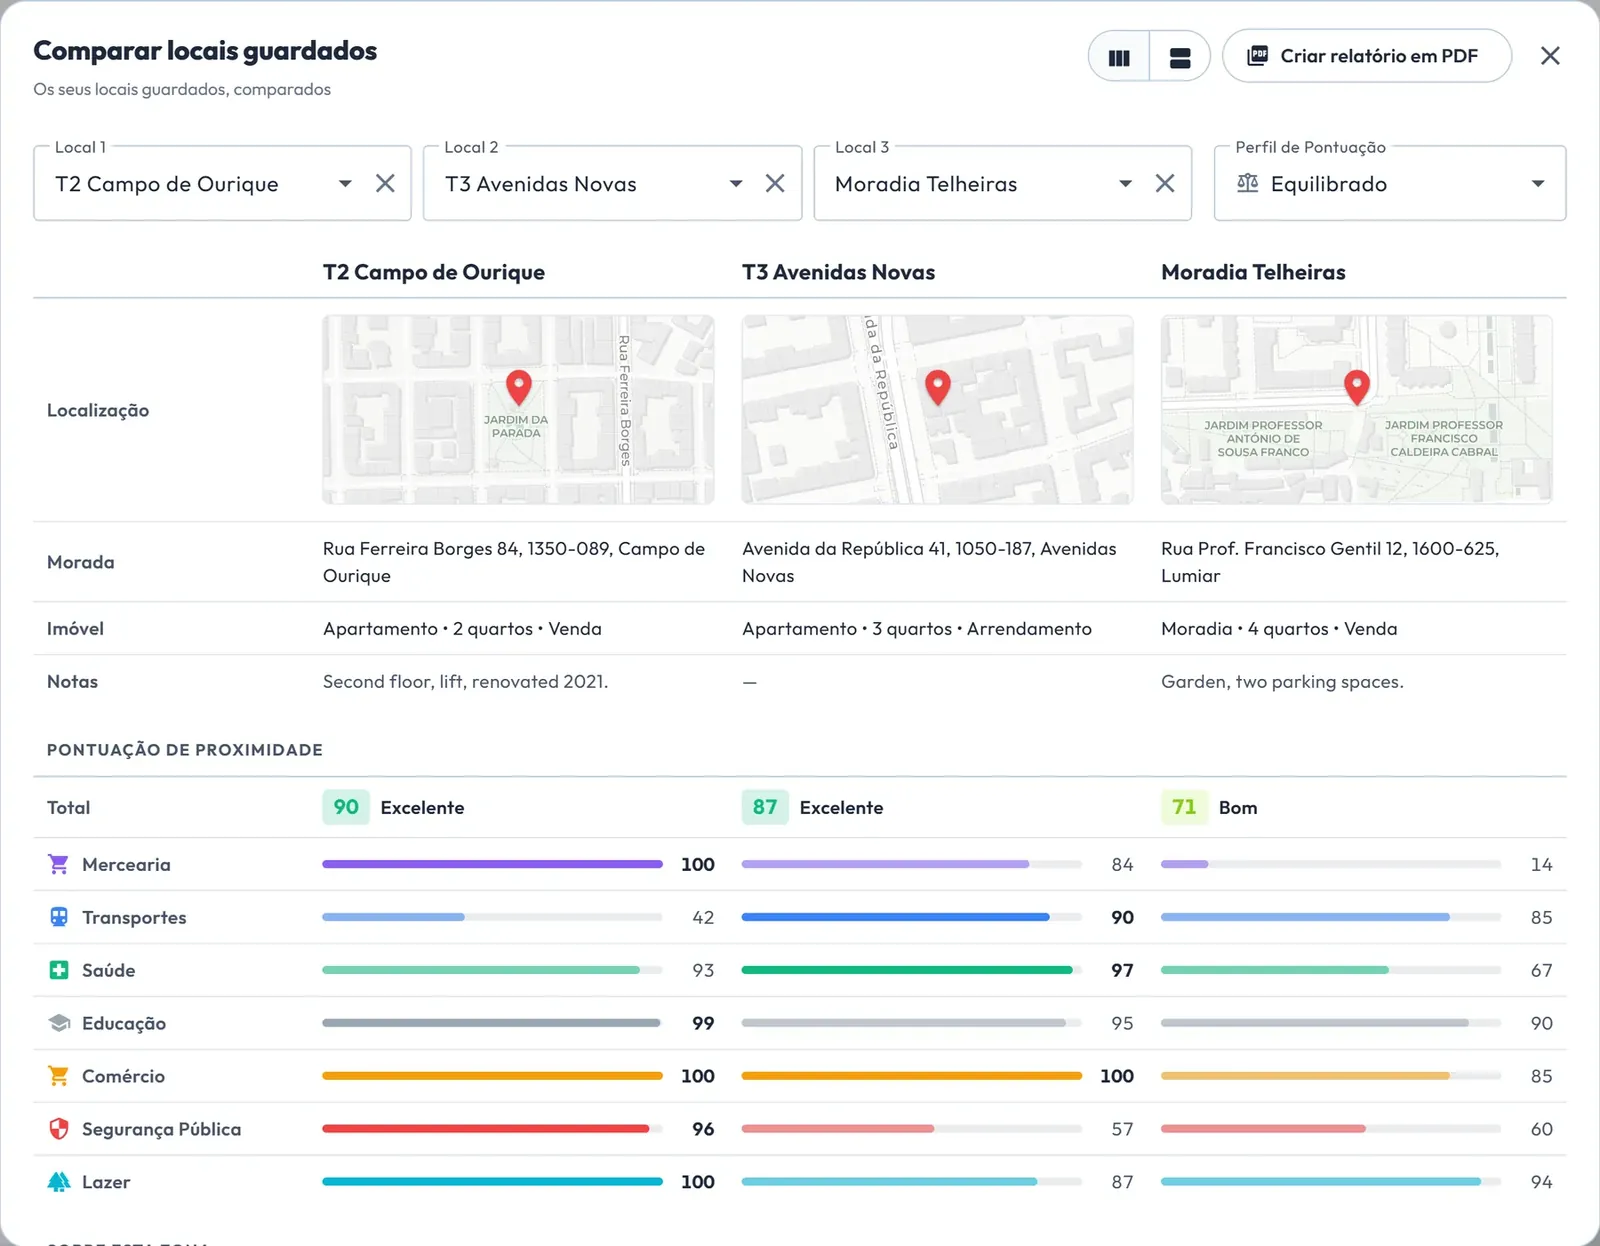Click the Educação row label

(x=124, y=1023)
